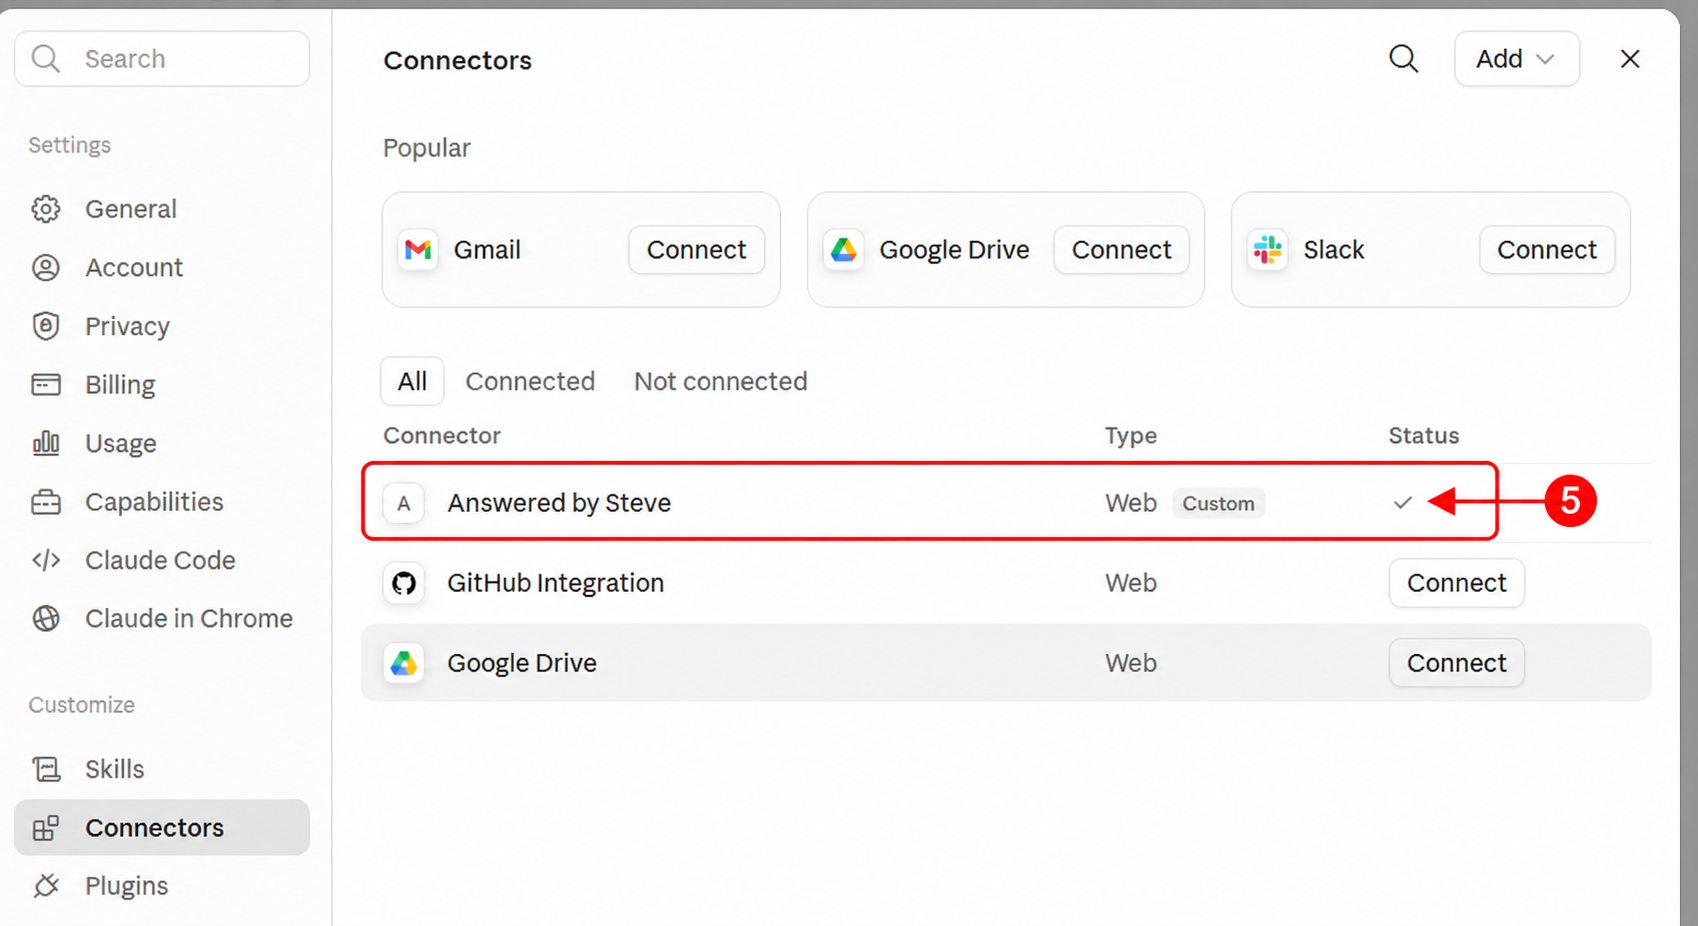Click the Claude Code brackets icon
Viewport: 1698px width, 926px height.
46,560
